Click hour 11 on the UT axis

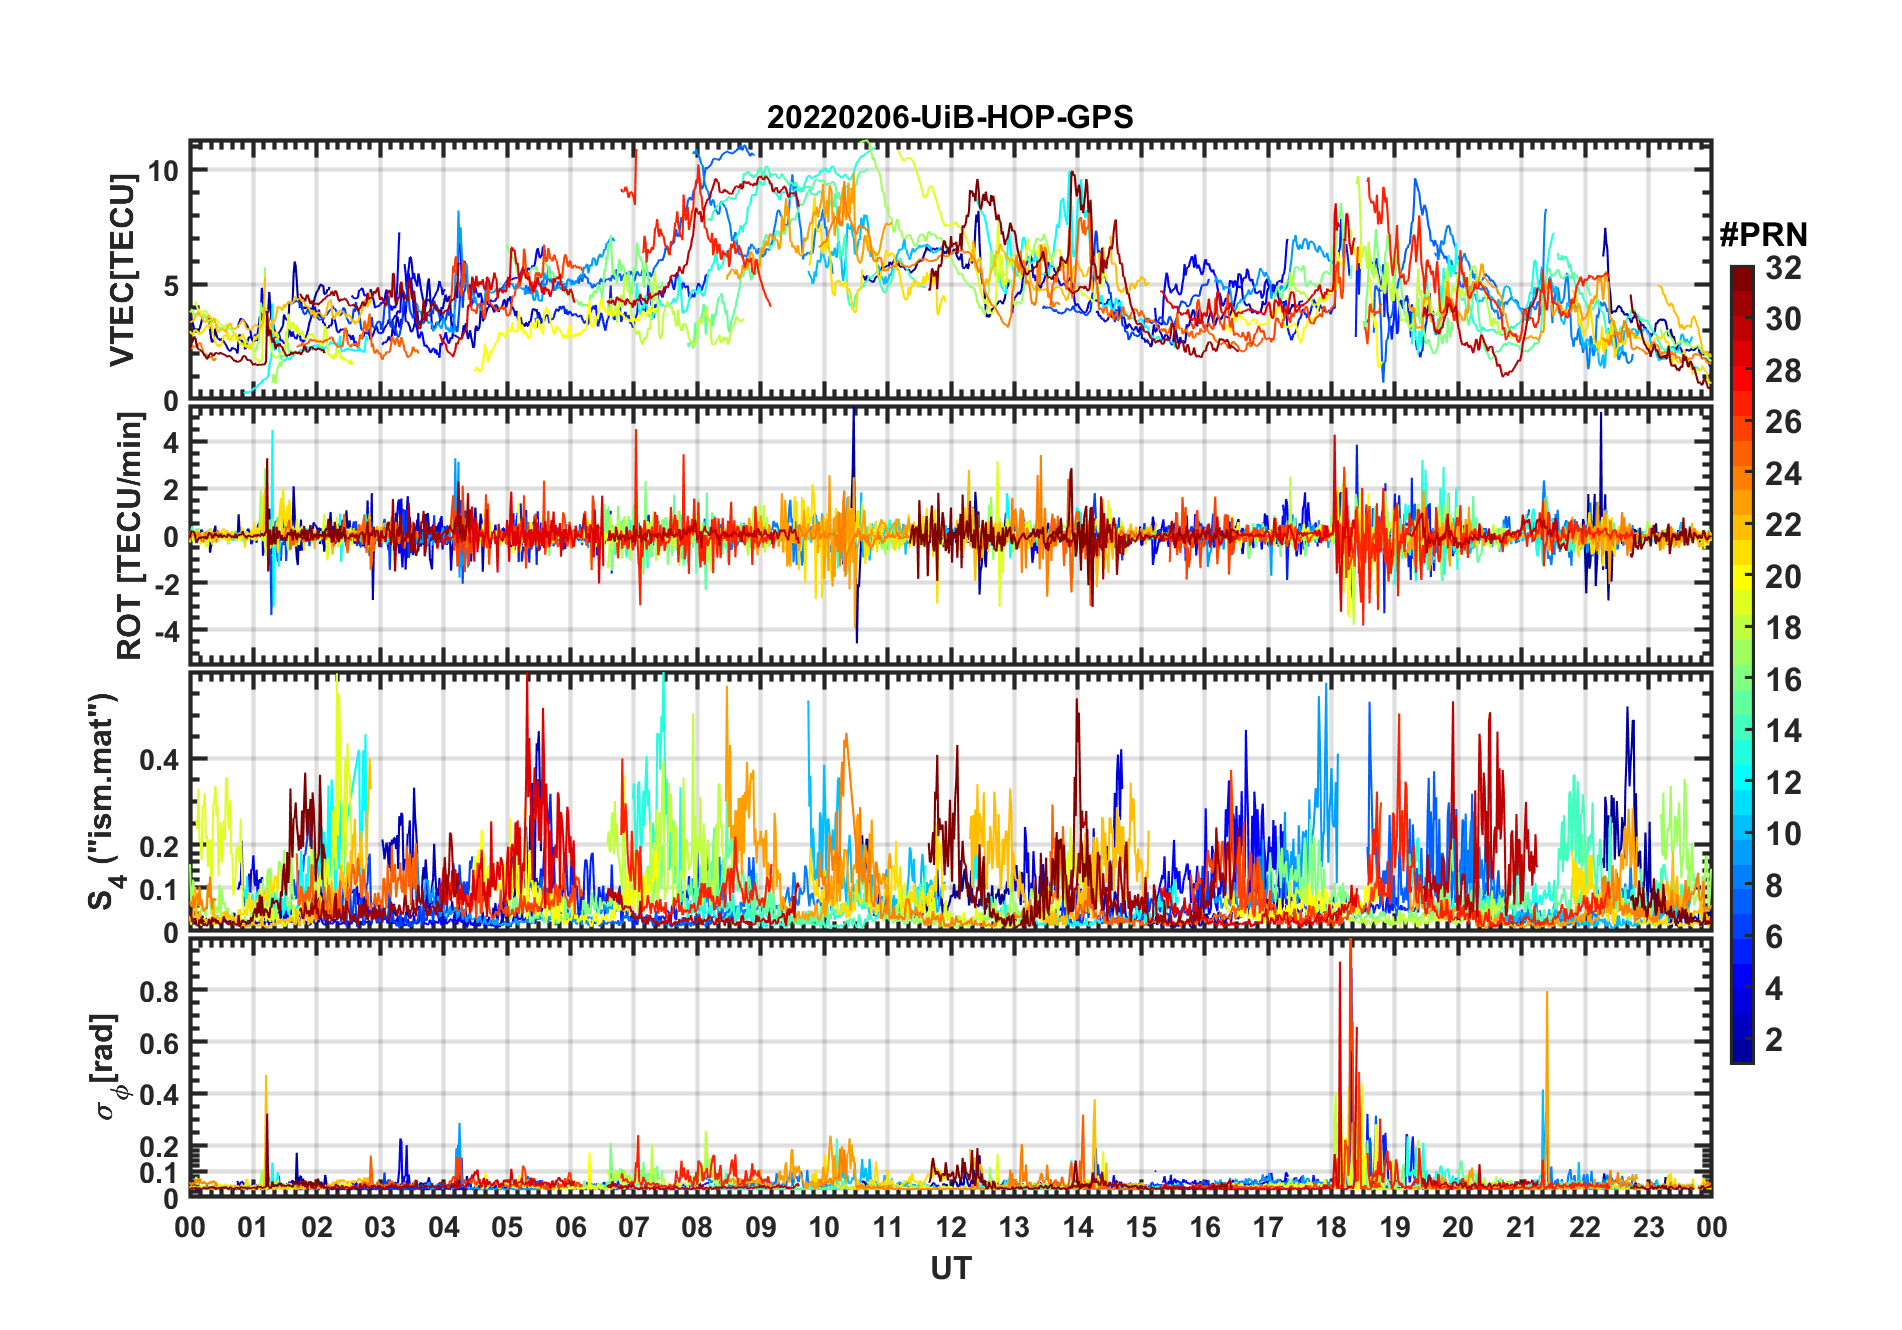click(888, 1227)
